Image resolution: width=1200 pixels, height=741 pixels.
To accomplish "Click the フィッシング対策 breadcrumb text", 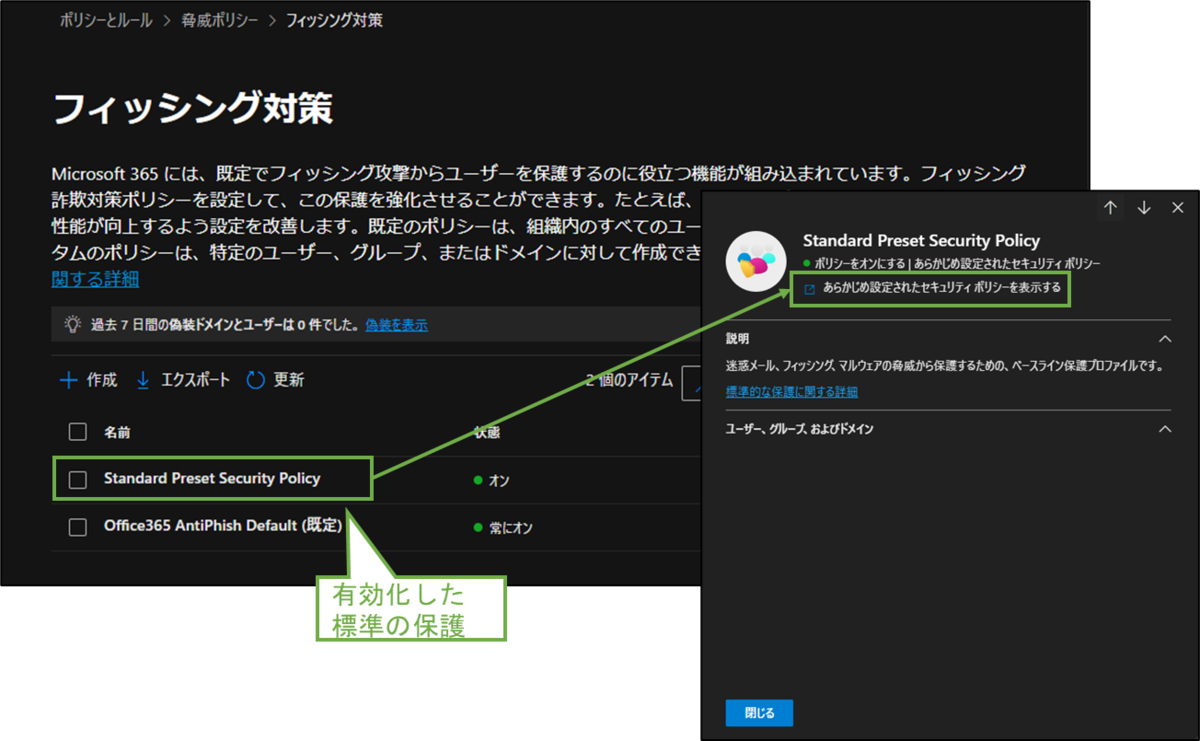I will [x=334, y=20].
